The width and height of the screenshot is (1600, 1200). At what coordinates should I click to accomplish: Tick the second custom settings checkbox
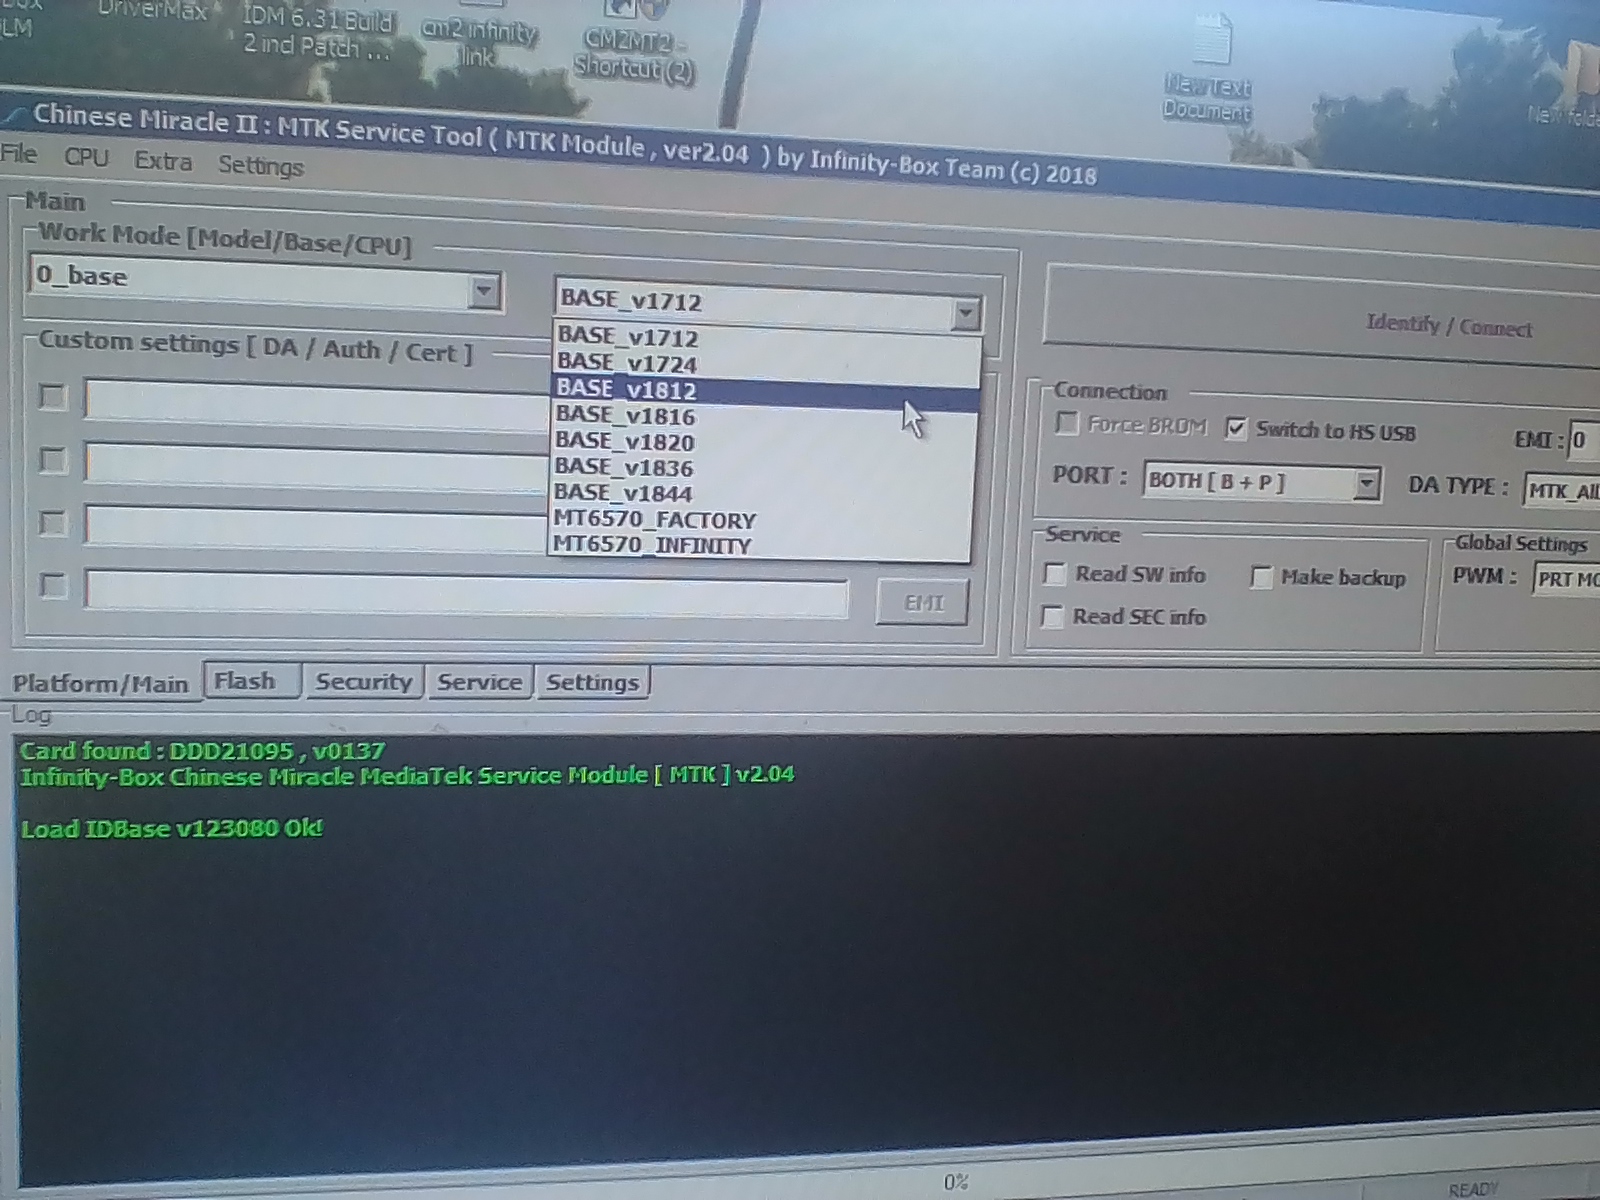click(x=52, y=460)
